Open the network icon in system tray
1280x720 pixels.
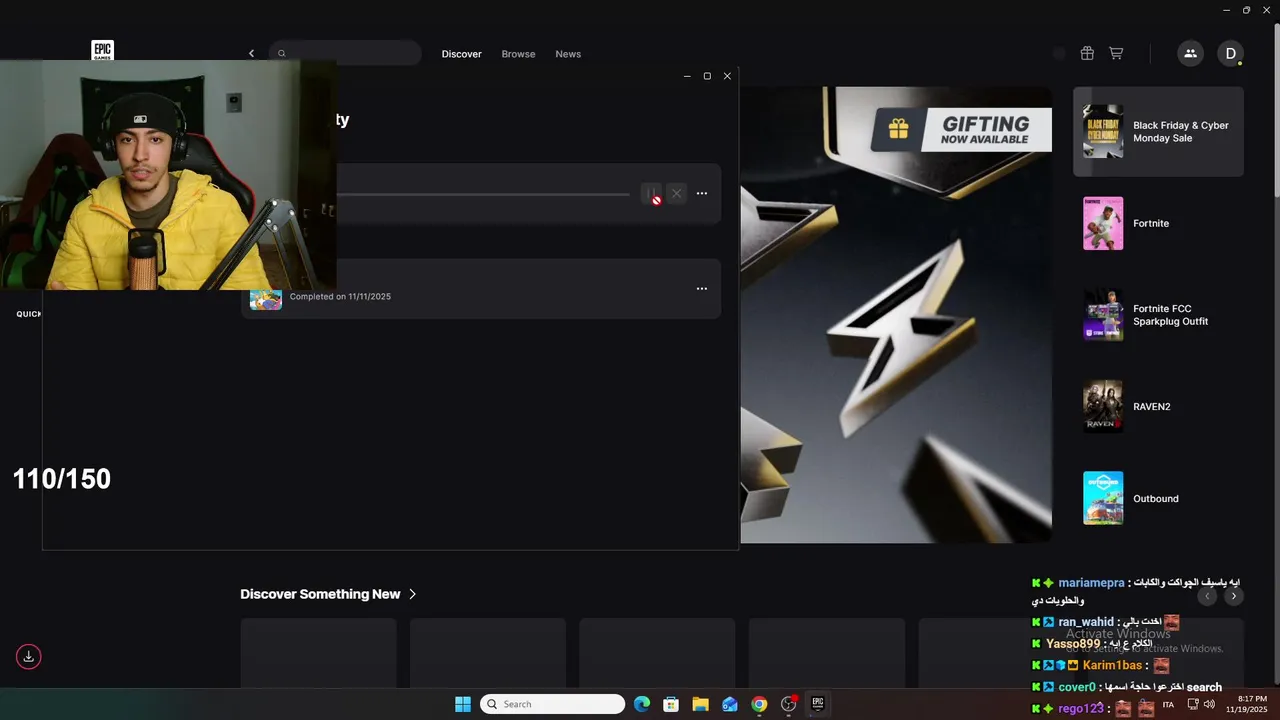(1193, 704)
